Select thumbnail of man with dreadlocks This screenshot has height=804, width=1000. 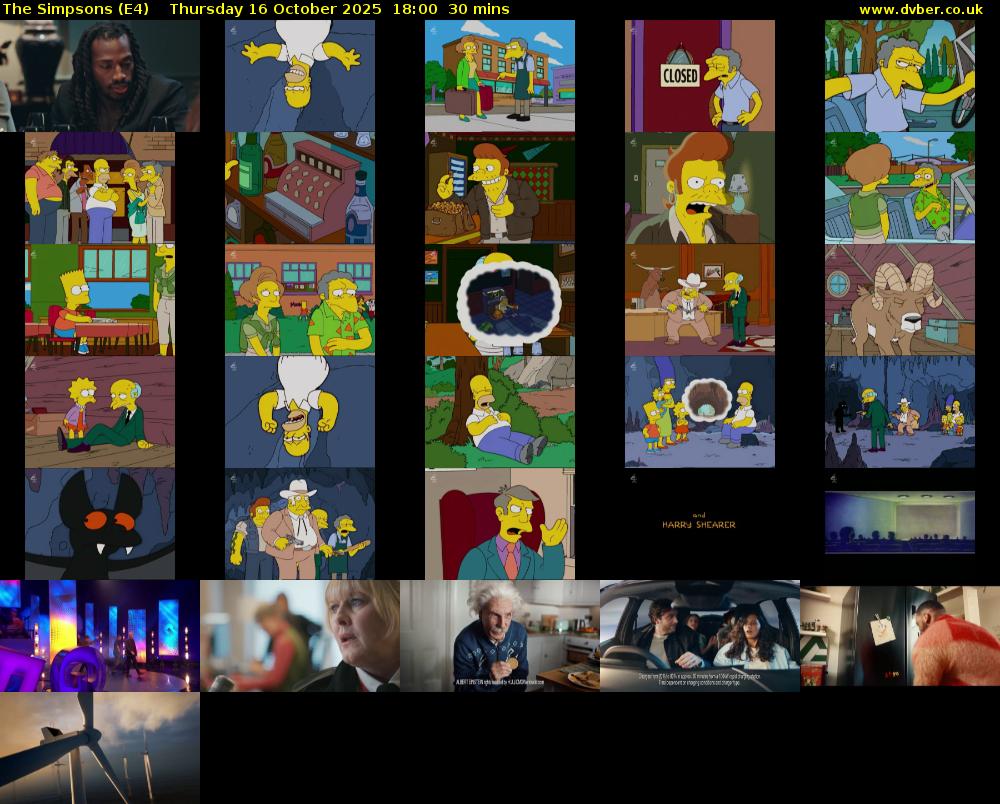tap(100, 76)
